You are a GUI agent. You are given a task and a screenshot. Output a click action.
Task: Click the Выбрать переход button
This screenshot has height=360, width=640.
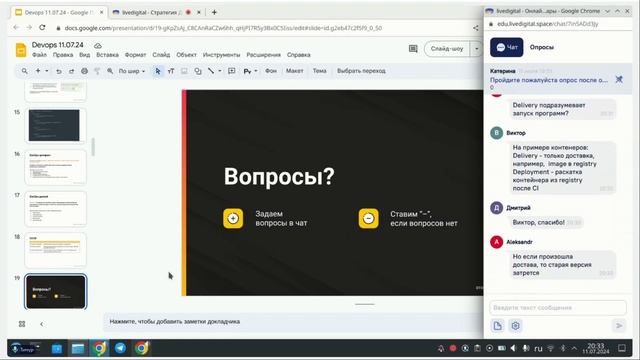361,71
